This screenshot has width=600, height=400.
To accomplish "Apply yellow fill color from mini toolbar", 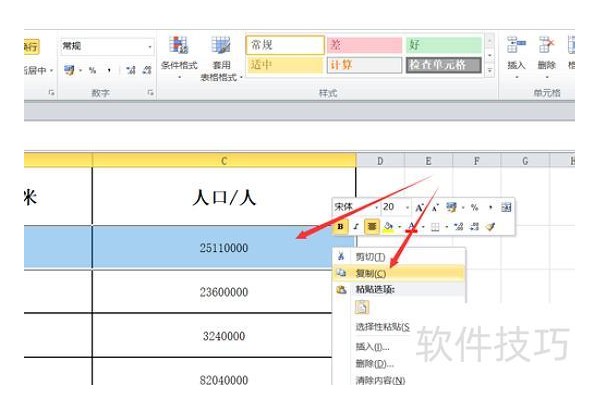I will tap(388, 227).
